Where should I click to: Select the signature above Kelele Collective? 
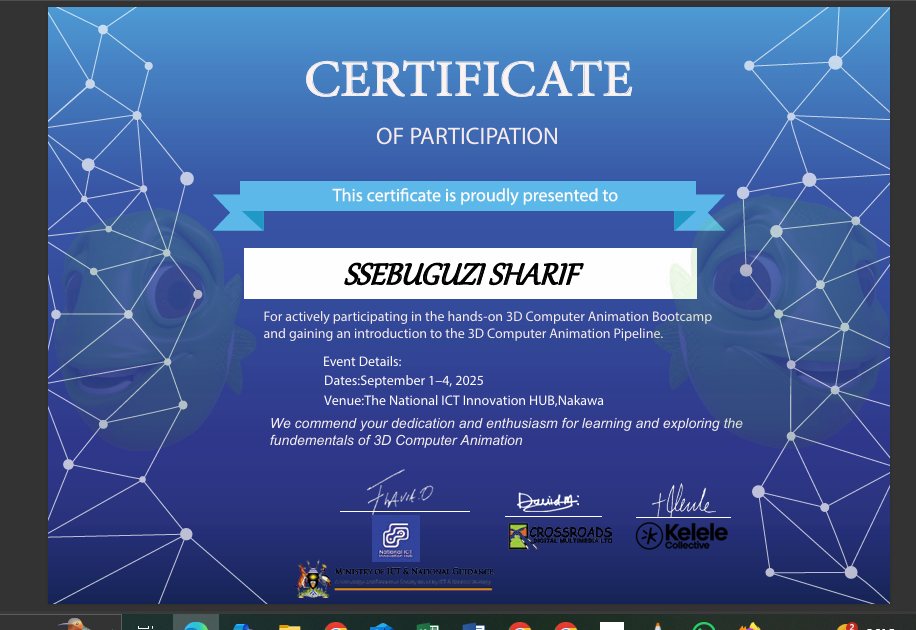point(682,498)
